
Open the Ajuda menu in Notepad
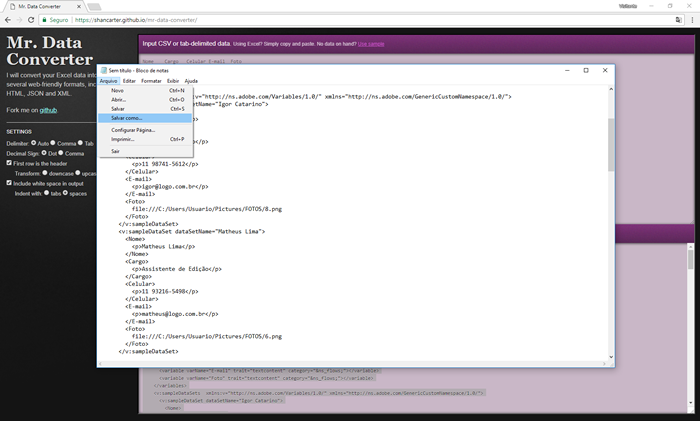coord(191,81)
